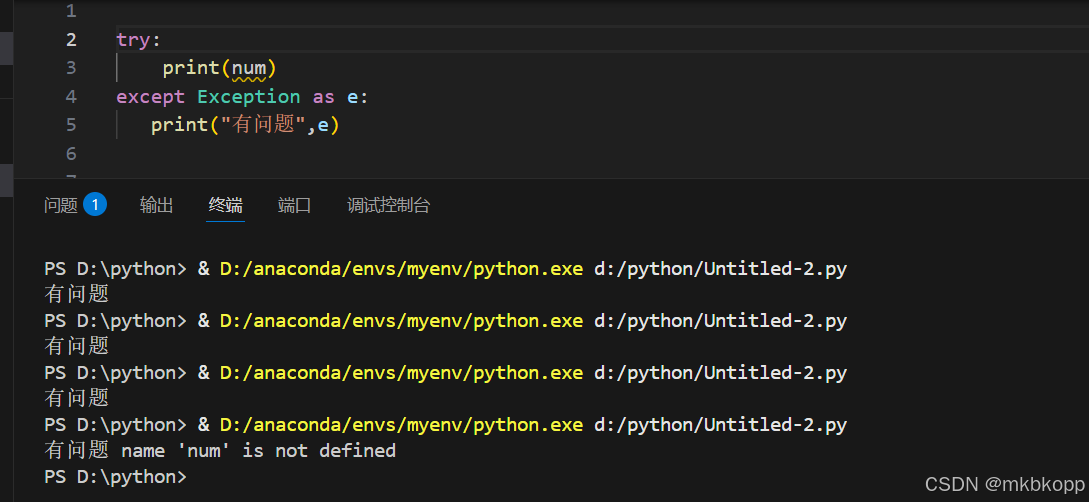Click the underlined num variable
The image size is (1089, 502).
point(249,69)
